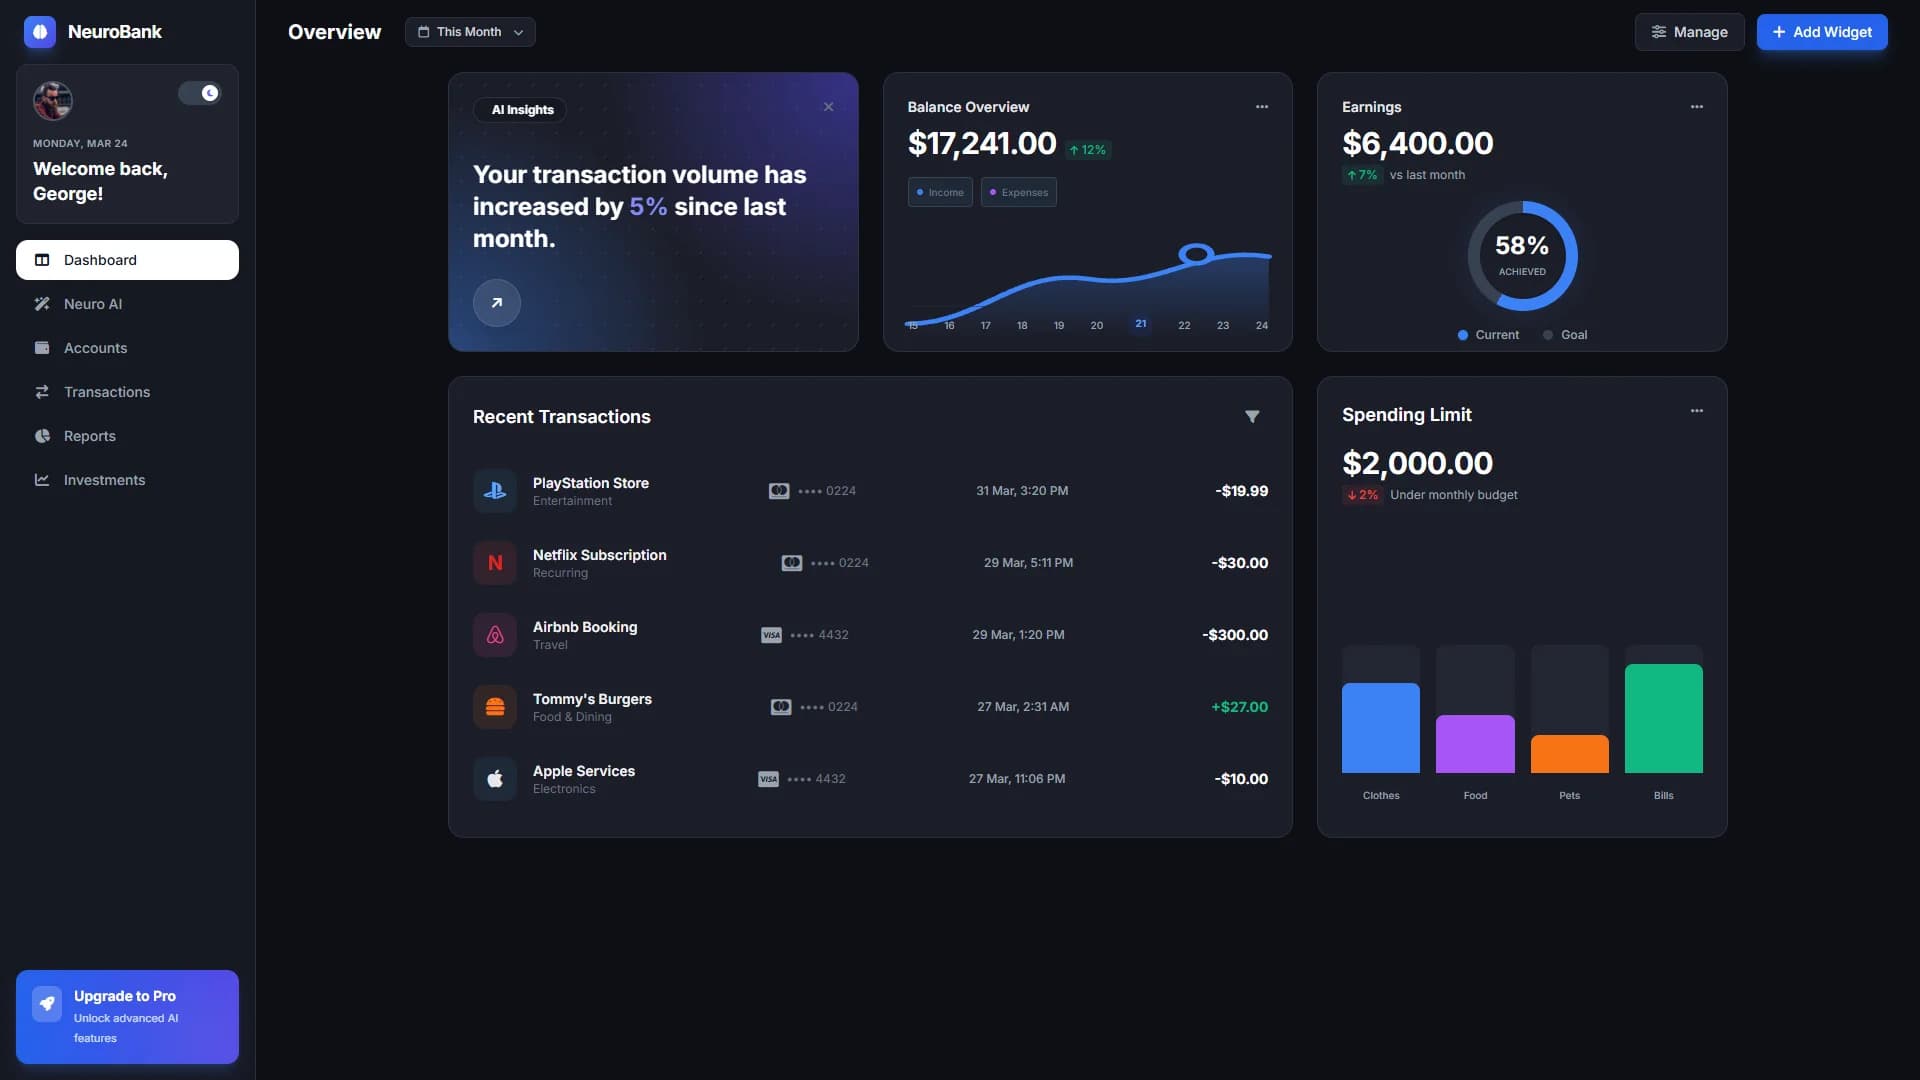Open the Accounts section icon
The width and height of the screenshot is (1920, 1080).
pyautogui.click(x=42, y=348)
